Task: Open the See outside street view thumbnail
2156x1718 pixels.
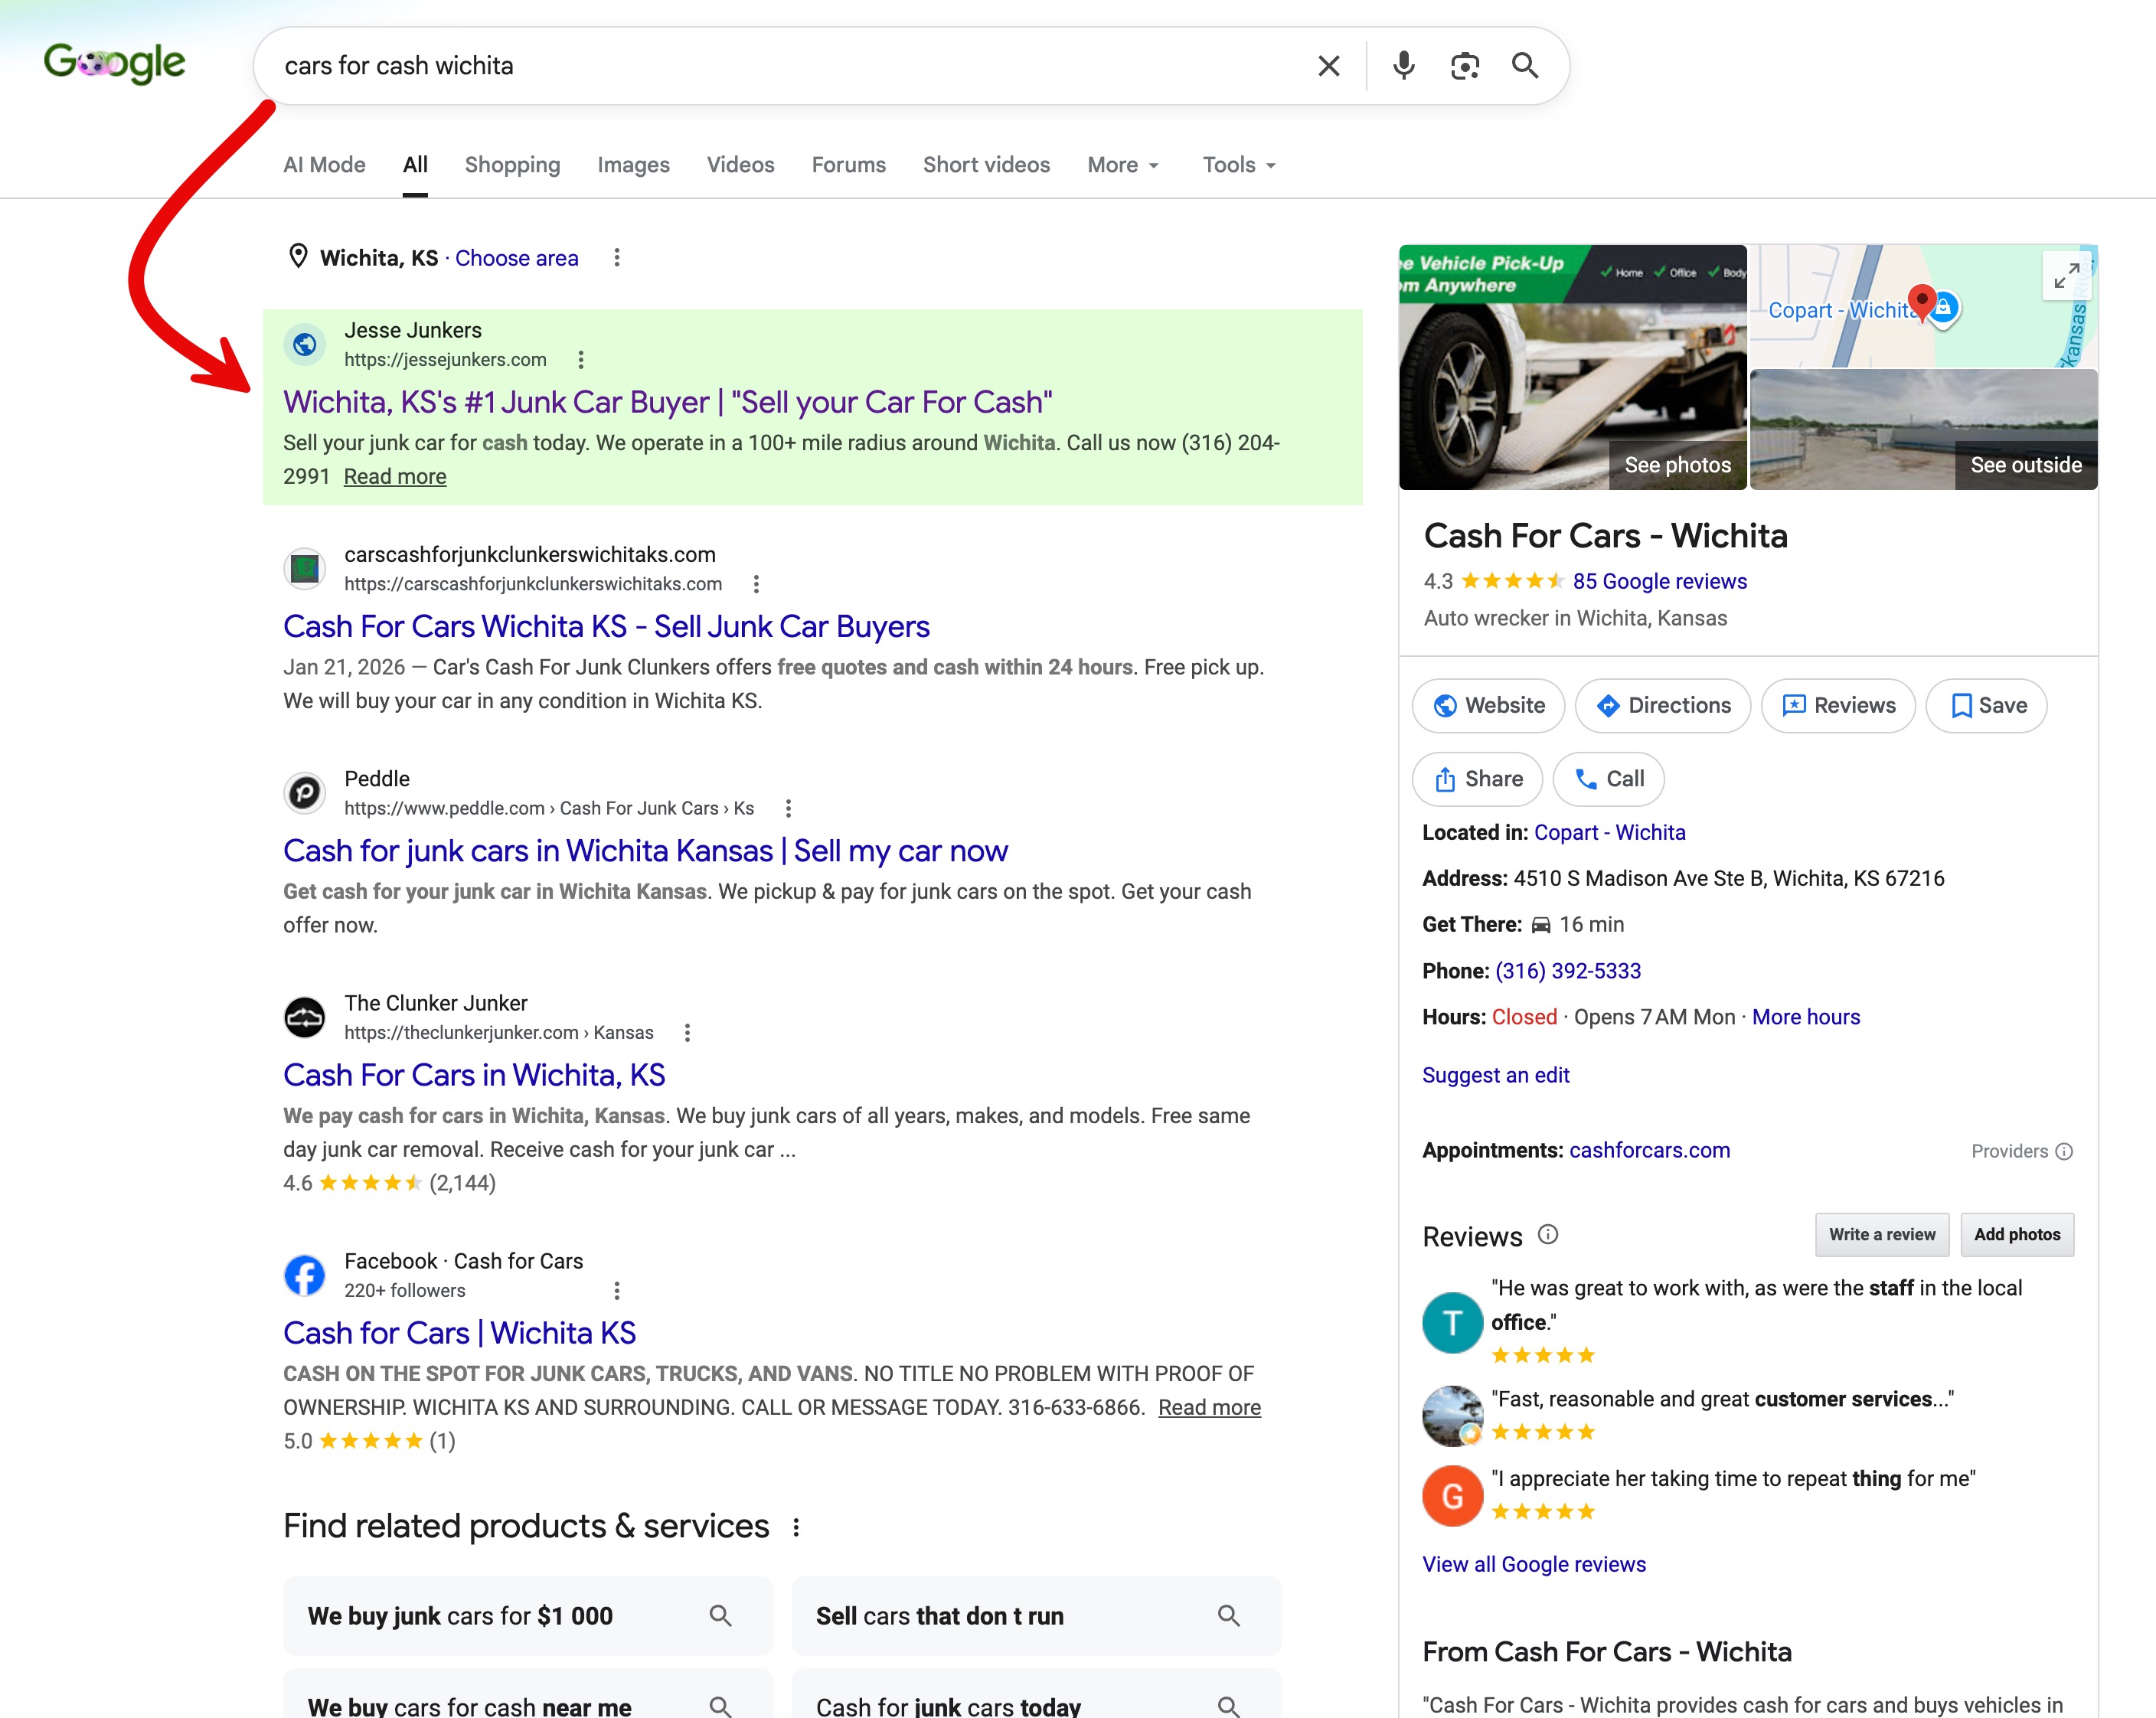Action: tap(1923, 430)
